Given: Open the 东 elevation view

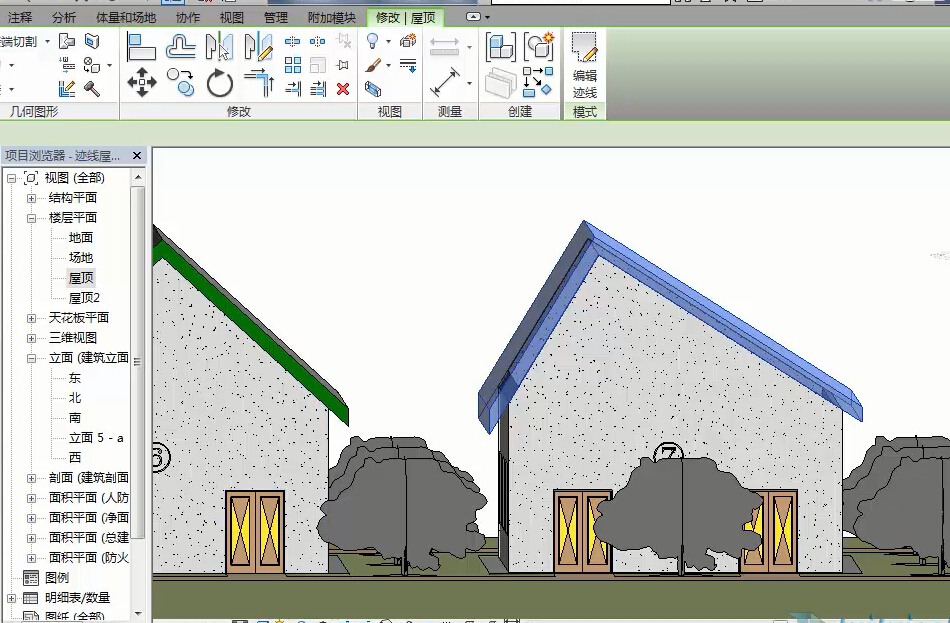Looking at the screenshot, I should 75,378.
